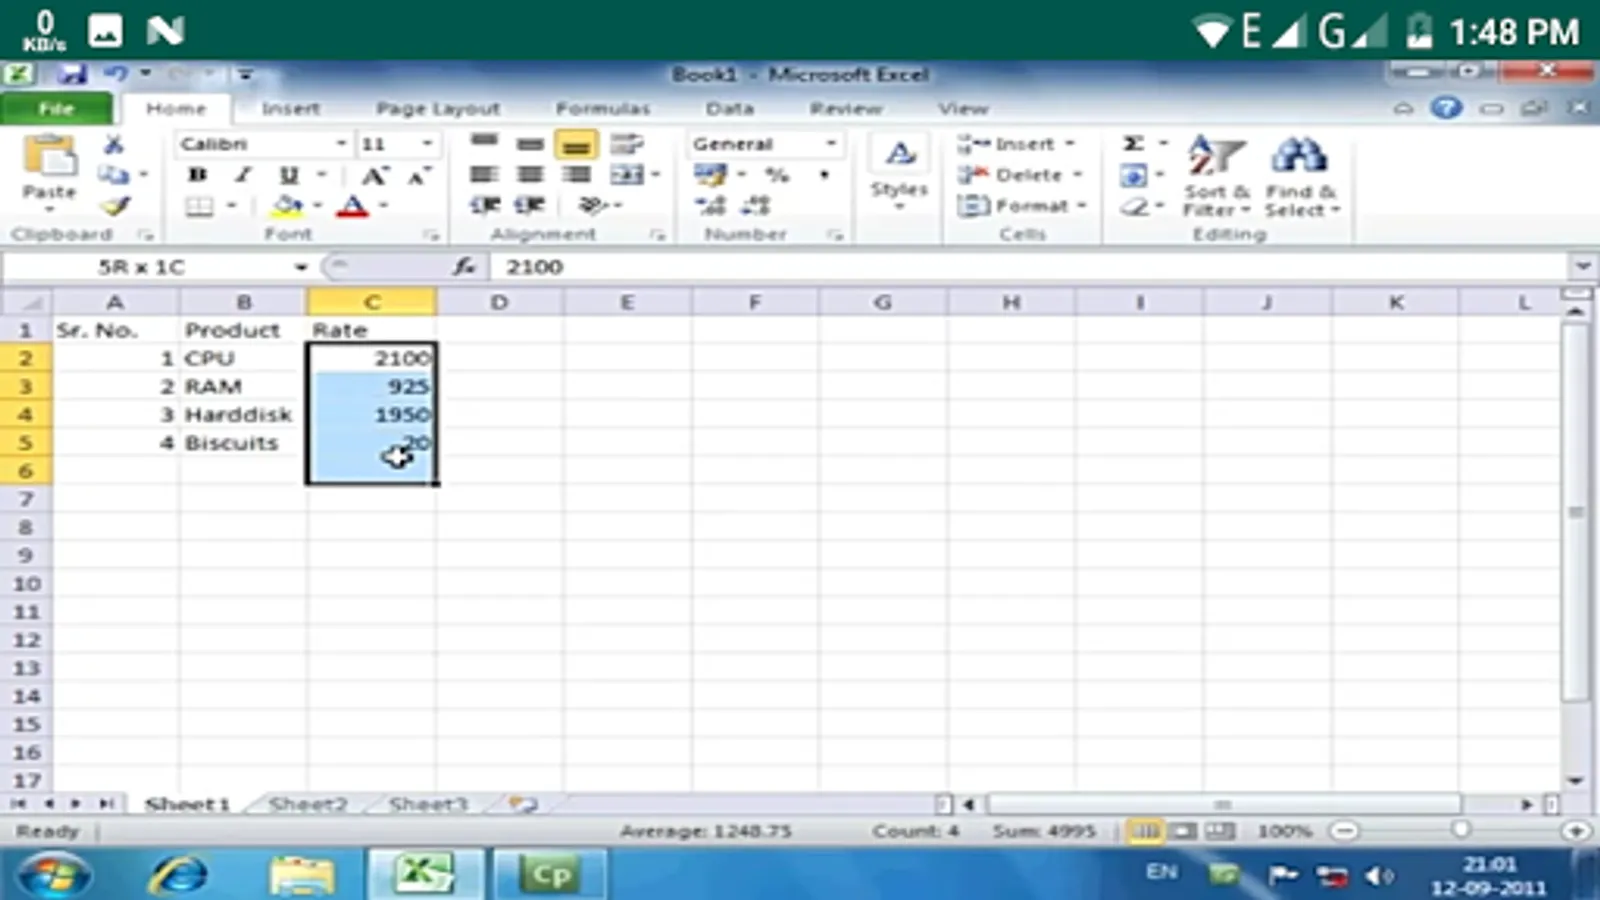Switch to the Data tab
Screen dimensions: 1600x900
pyautogui.click(x=730, y=108)
